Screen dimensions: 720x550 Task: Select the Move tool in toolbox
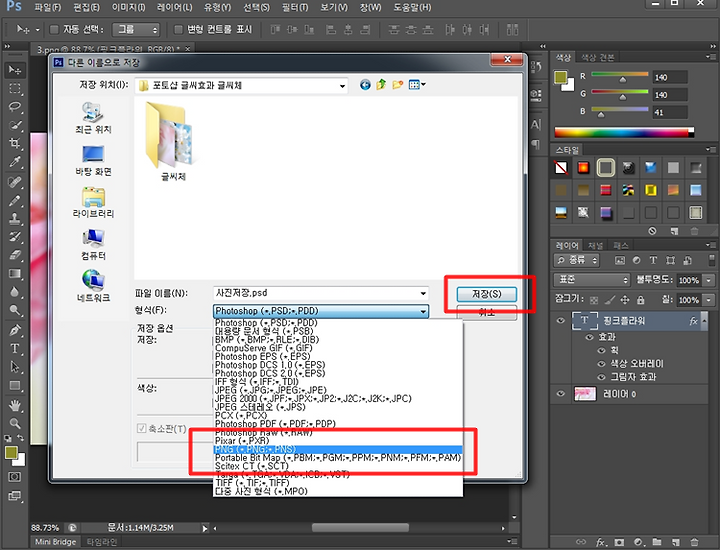15,70
